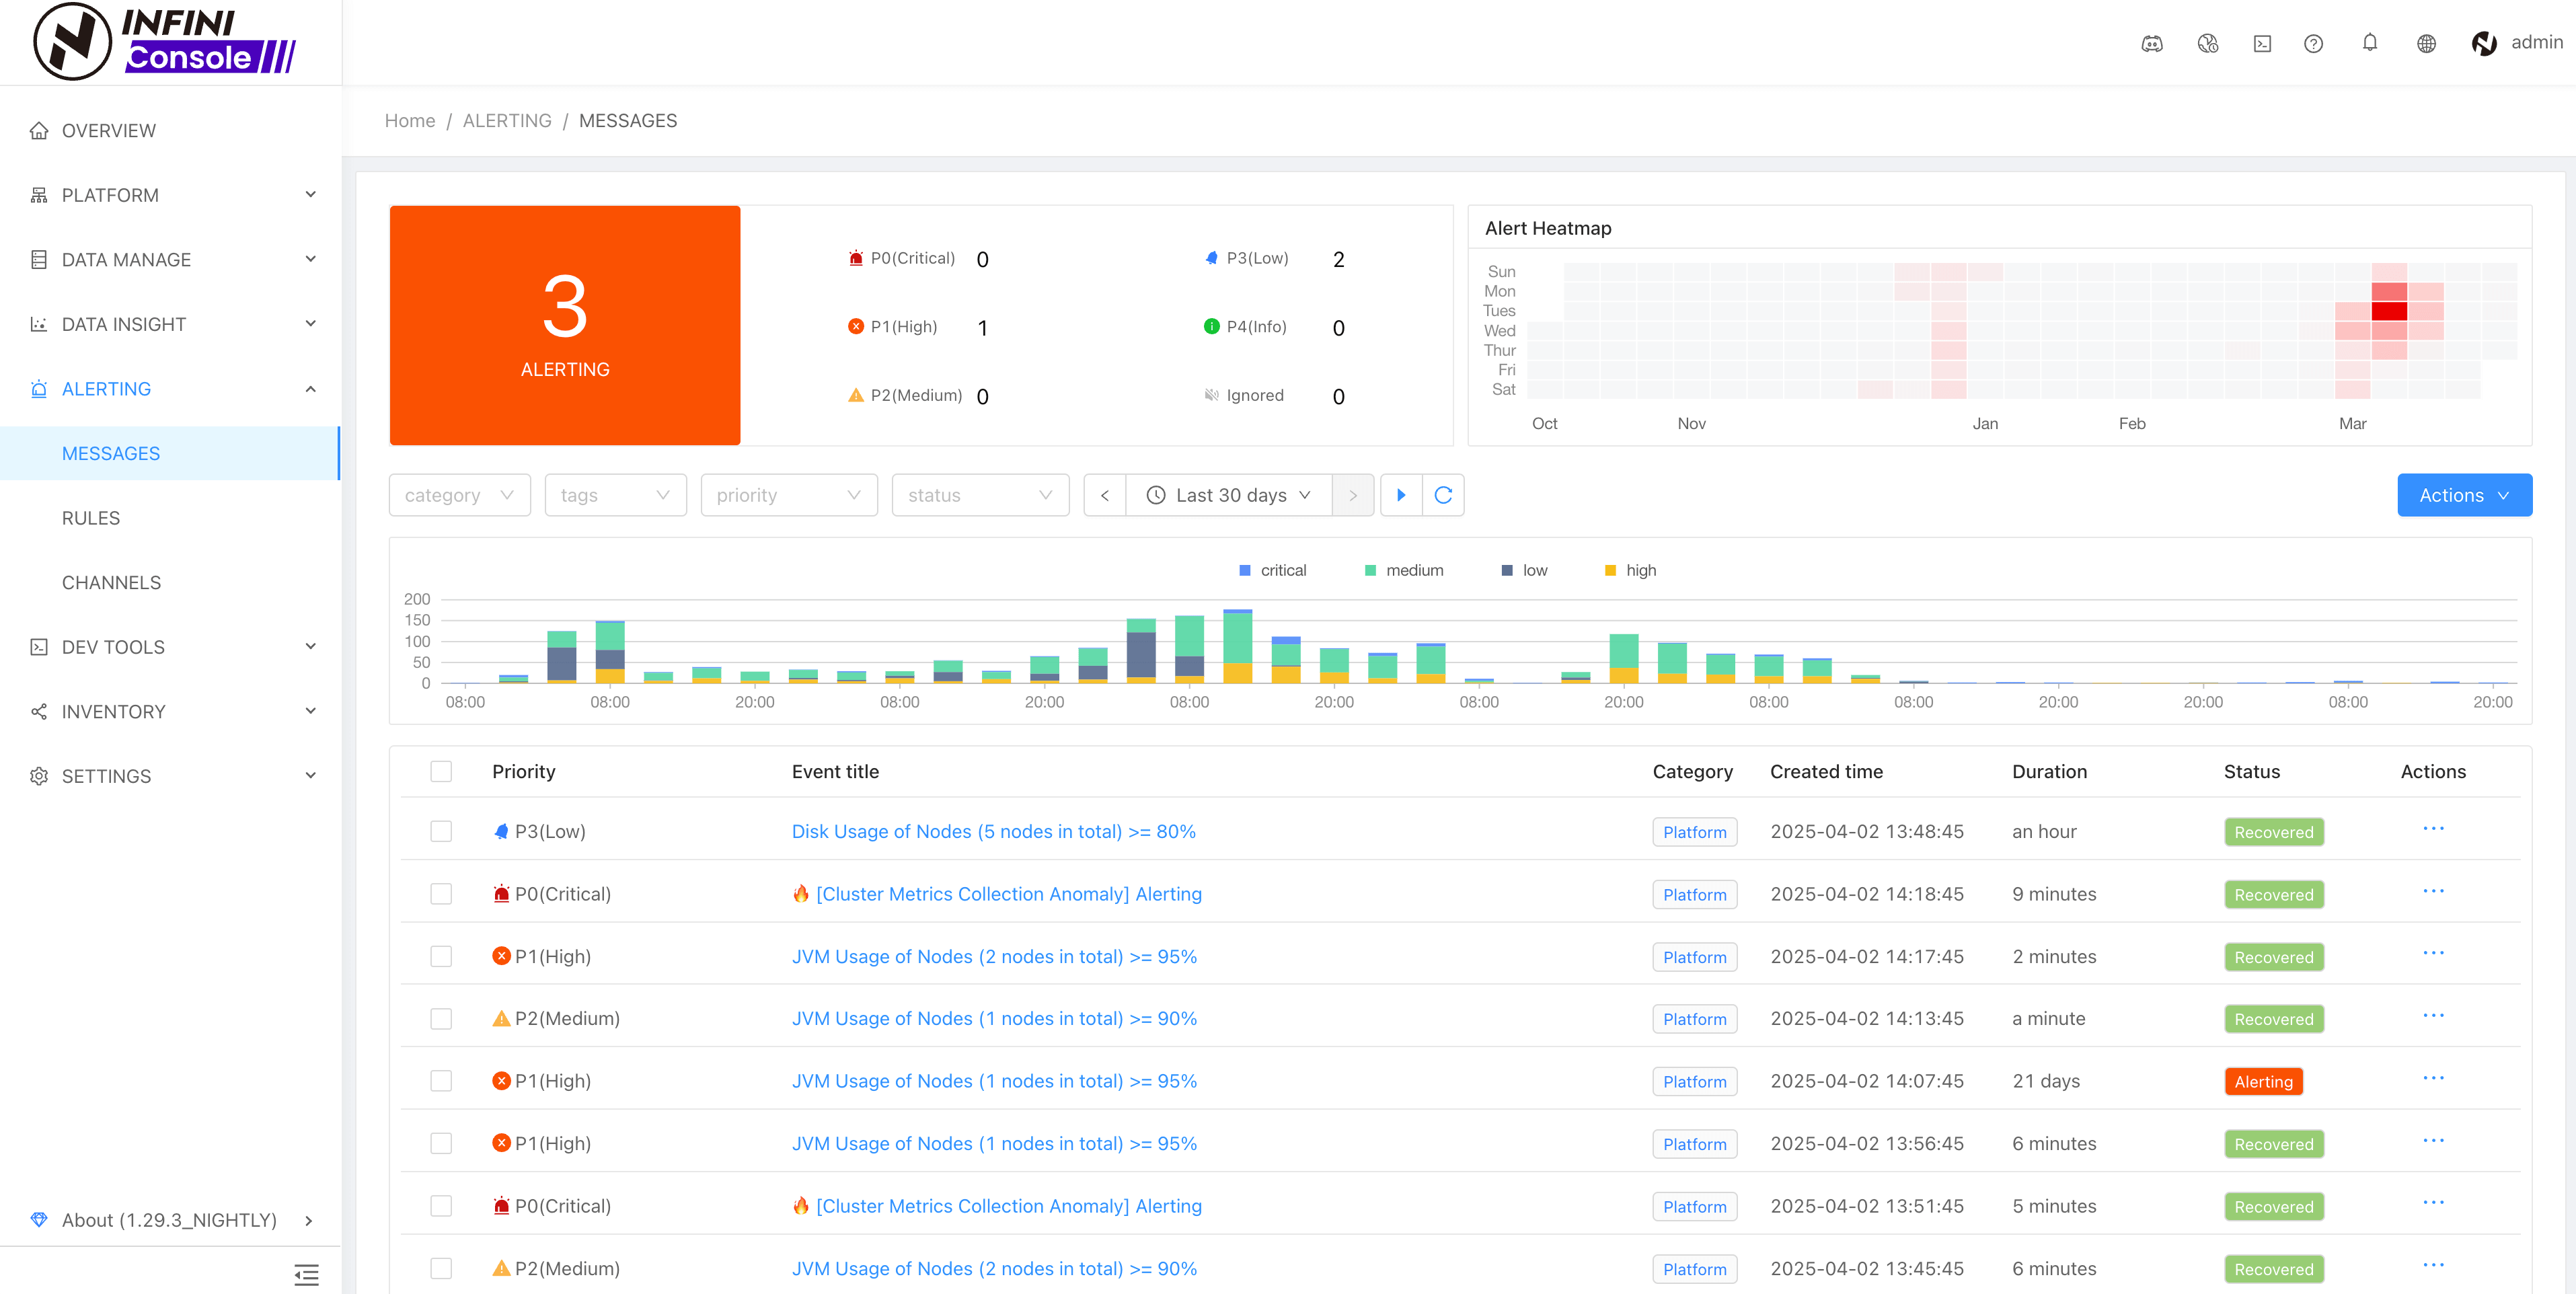Collapse the sidebar with the bottom menu icon

(x=306, y=1274)
